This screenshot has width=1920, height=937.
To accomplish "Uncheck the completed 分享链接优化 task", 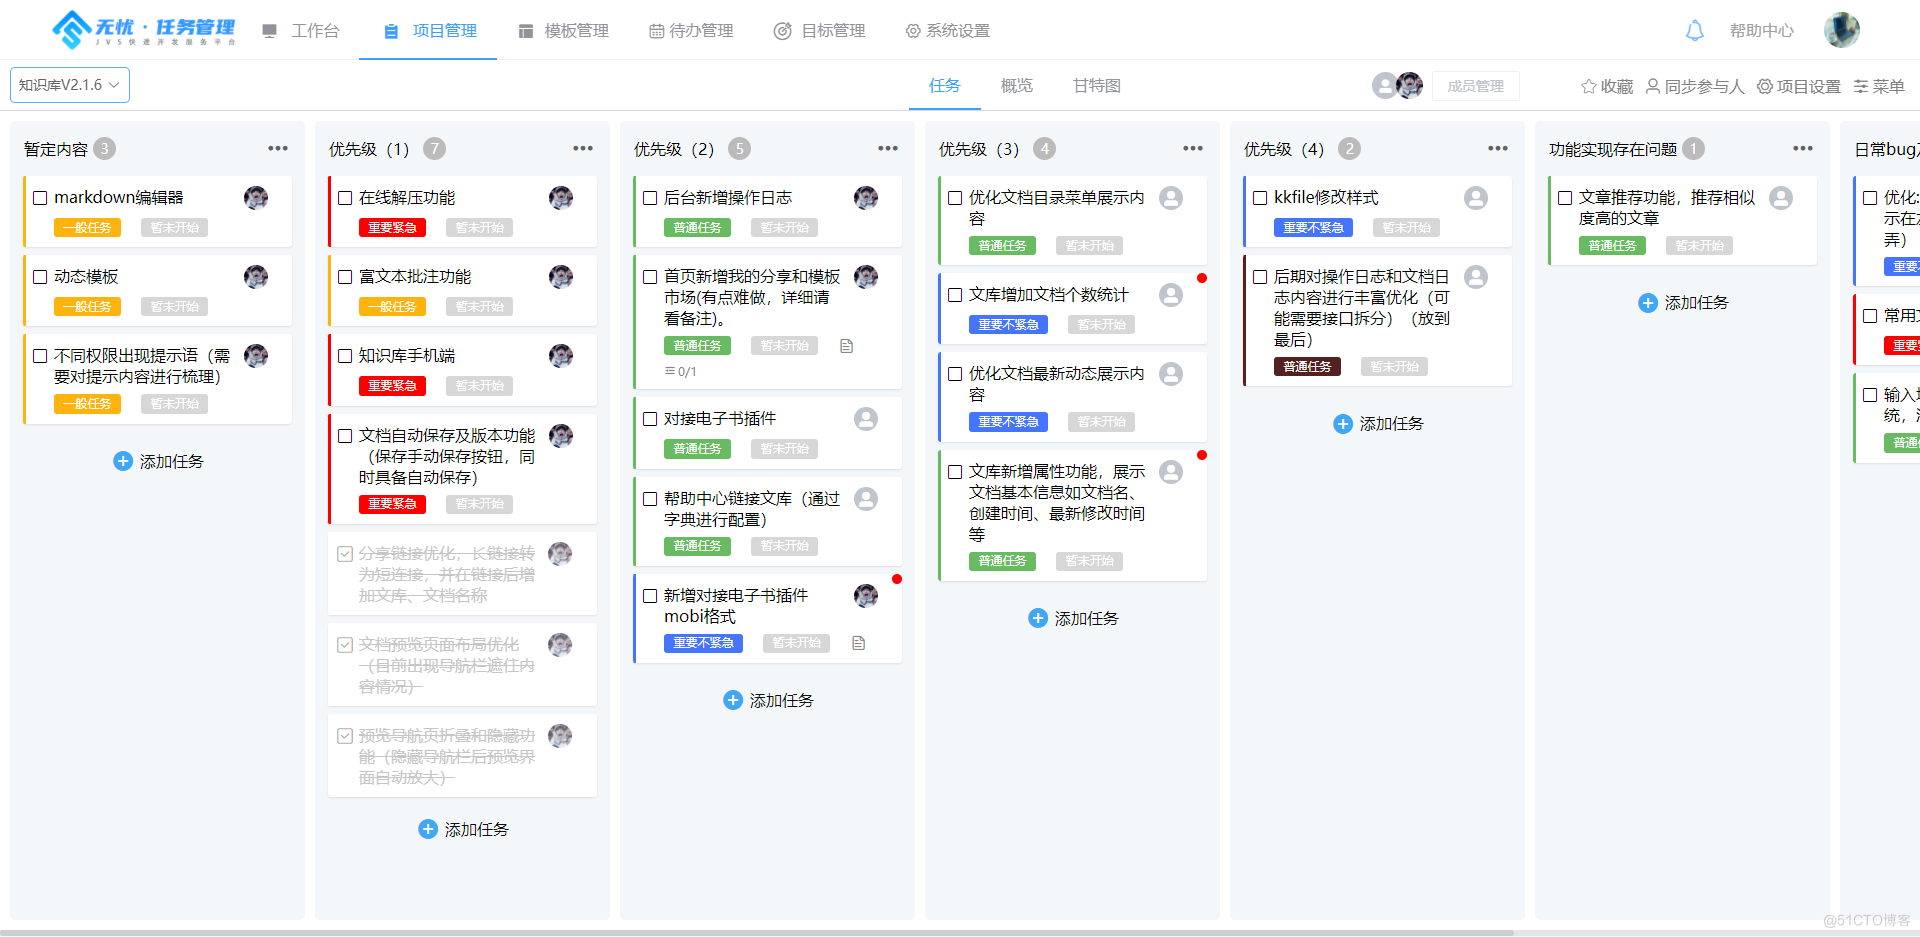I will [x=345, y=553].
